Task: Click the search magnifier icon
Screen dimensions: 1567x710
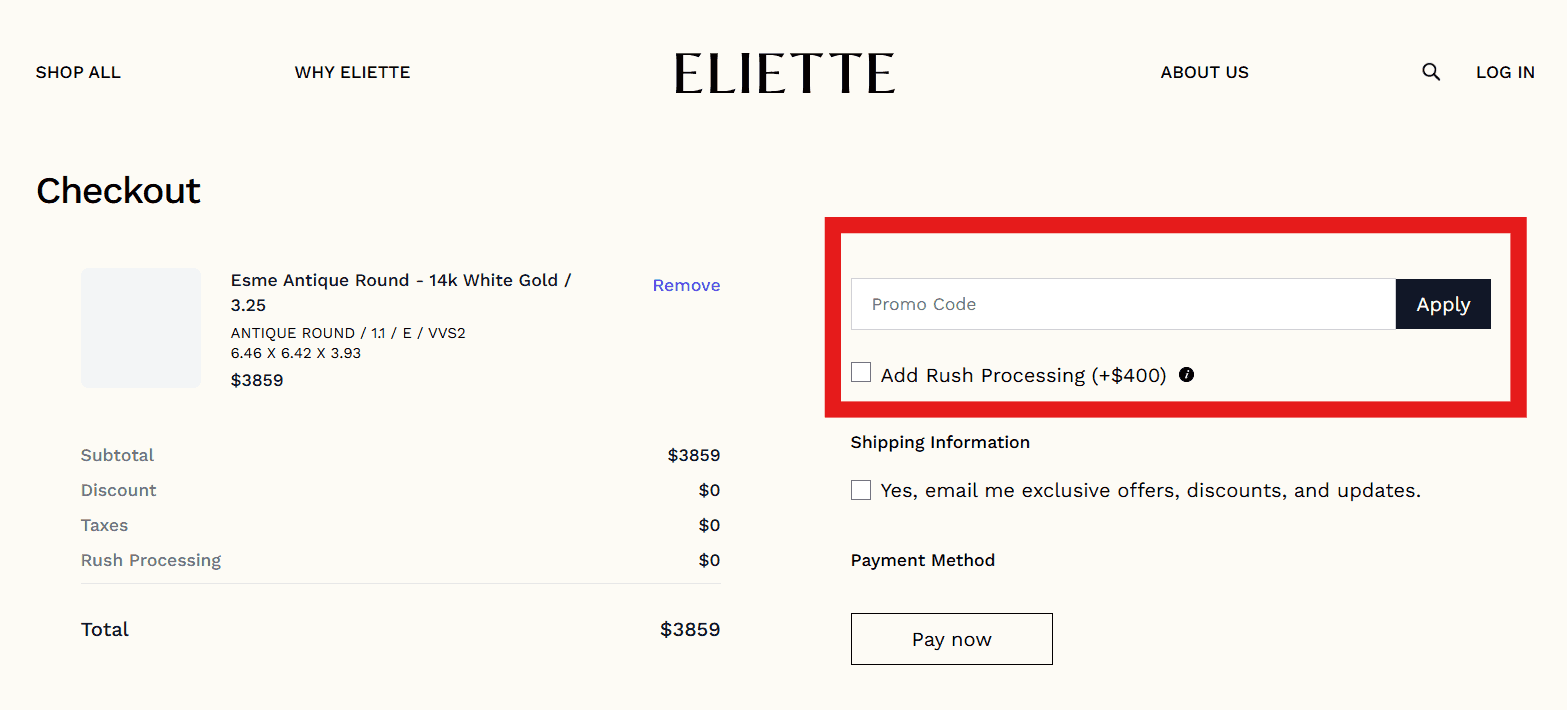Action: pyautogui.click(x=1431, y=72)
